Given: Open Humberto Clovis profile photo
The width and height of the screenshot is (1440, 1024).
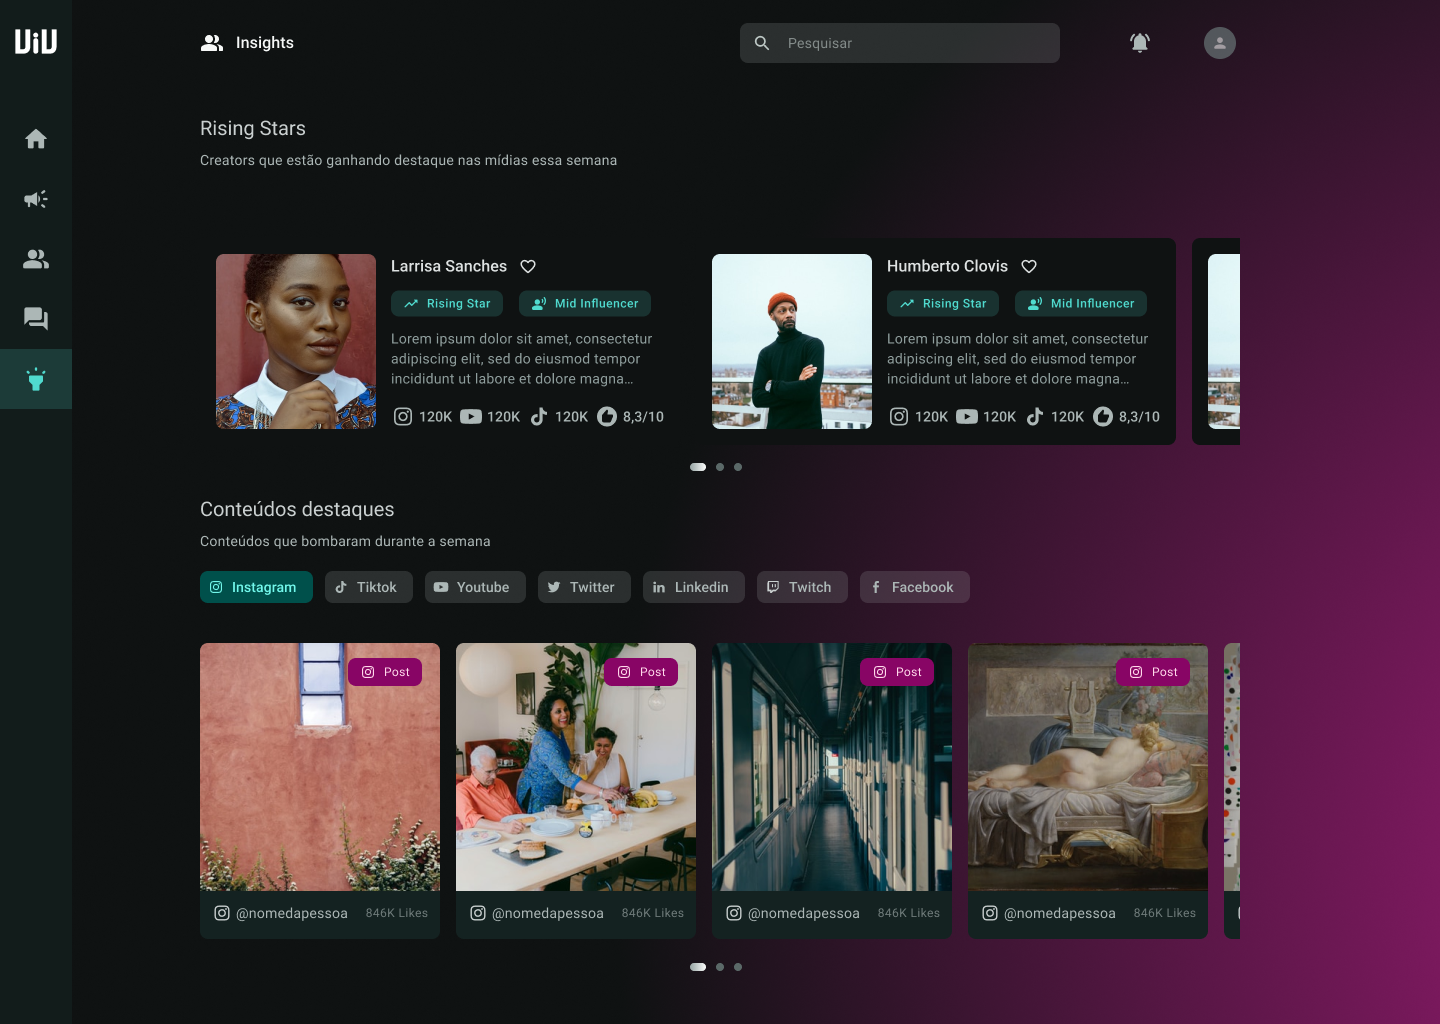Looking at the screenshot, I should (792, 341).
